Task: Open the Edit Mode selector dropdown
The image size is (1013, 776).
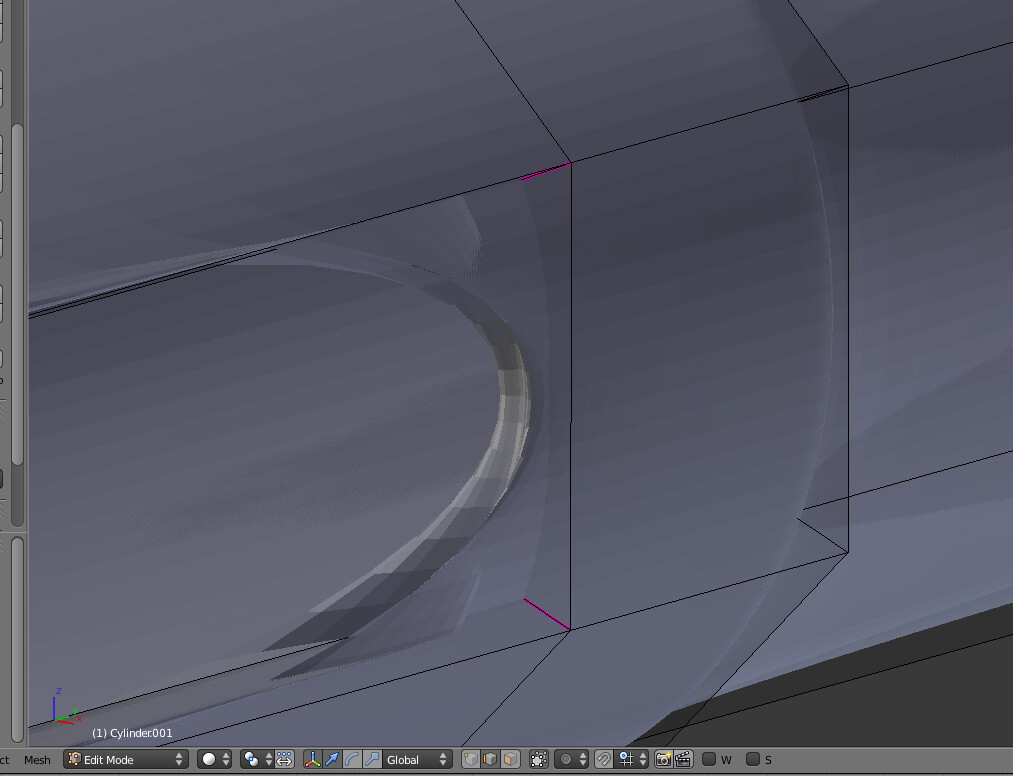Action: point(126,759)
